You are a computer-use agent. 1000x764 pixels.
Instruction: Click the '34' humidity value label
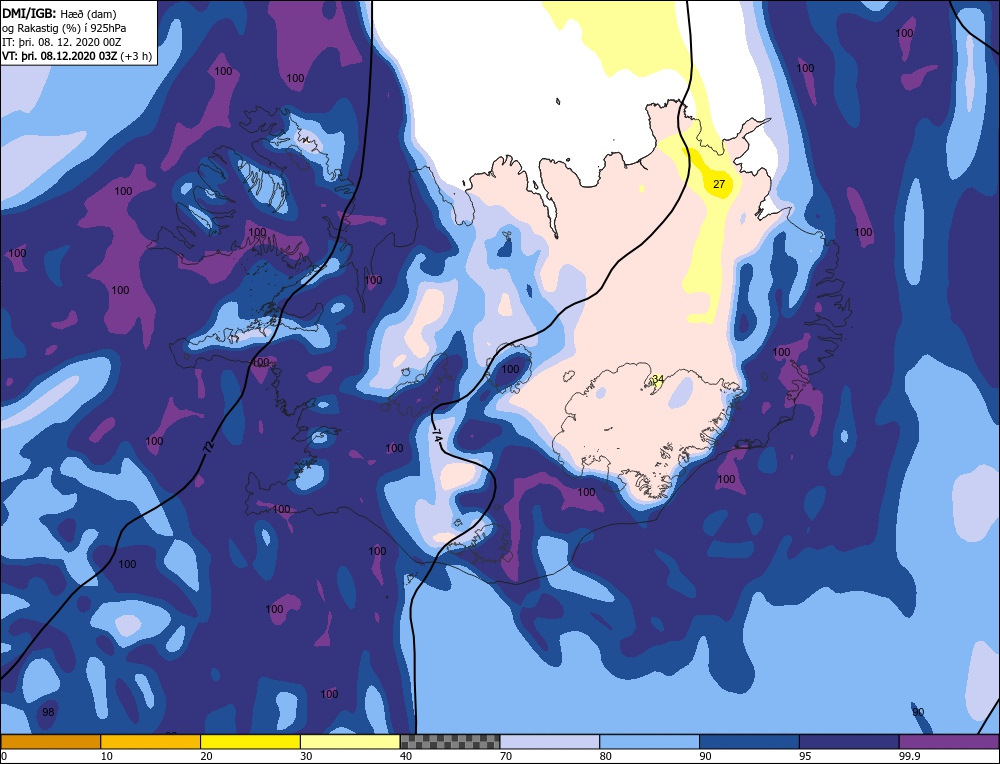point(658,379)
